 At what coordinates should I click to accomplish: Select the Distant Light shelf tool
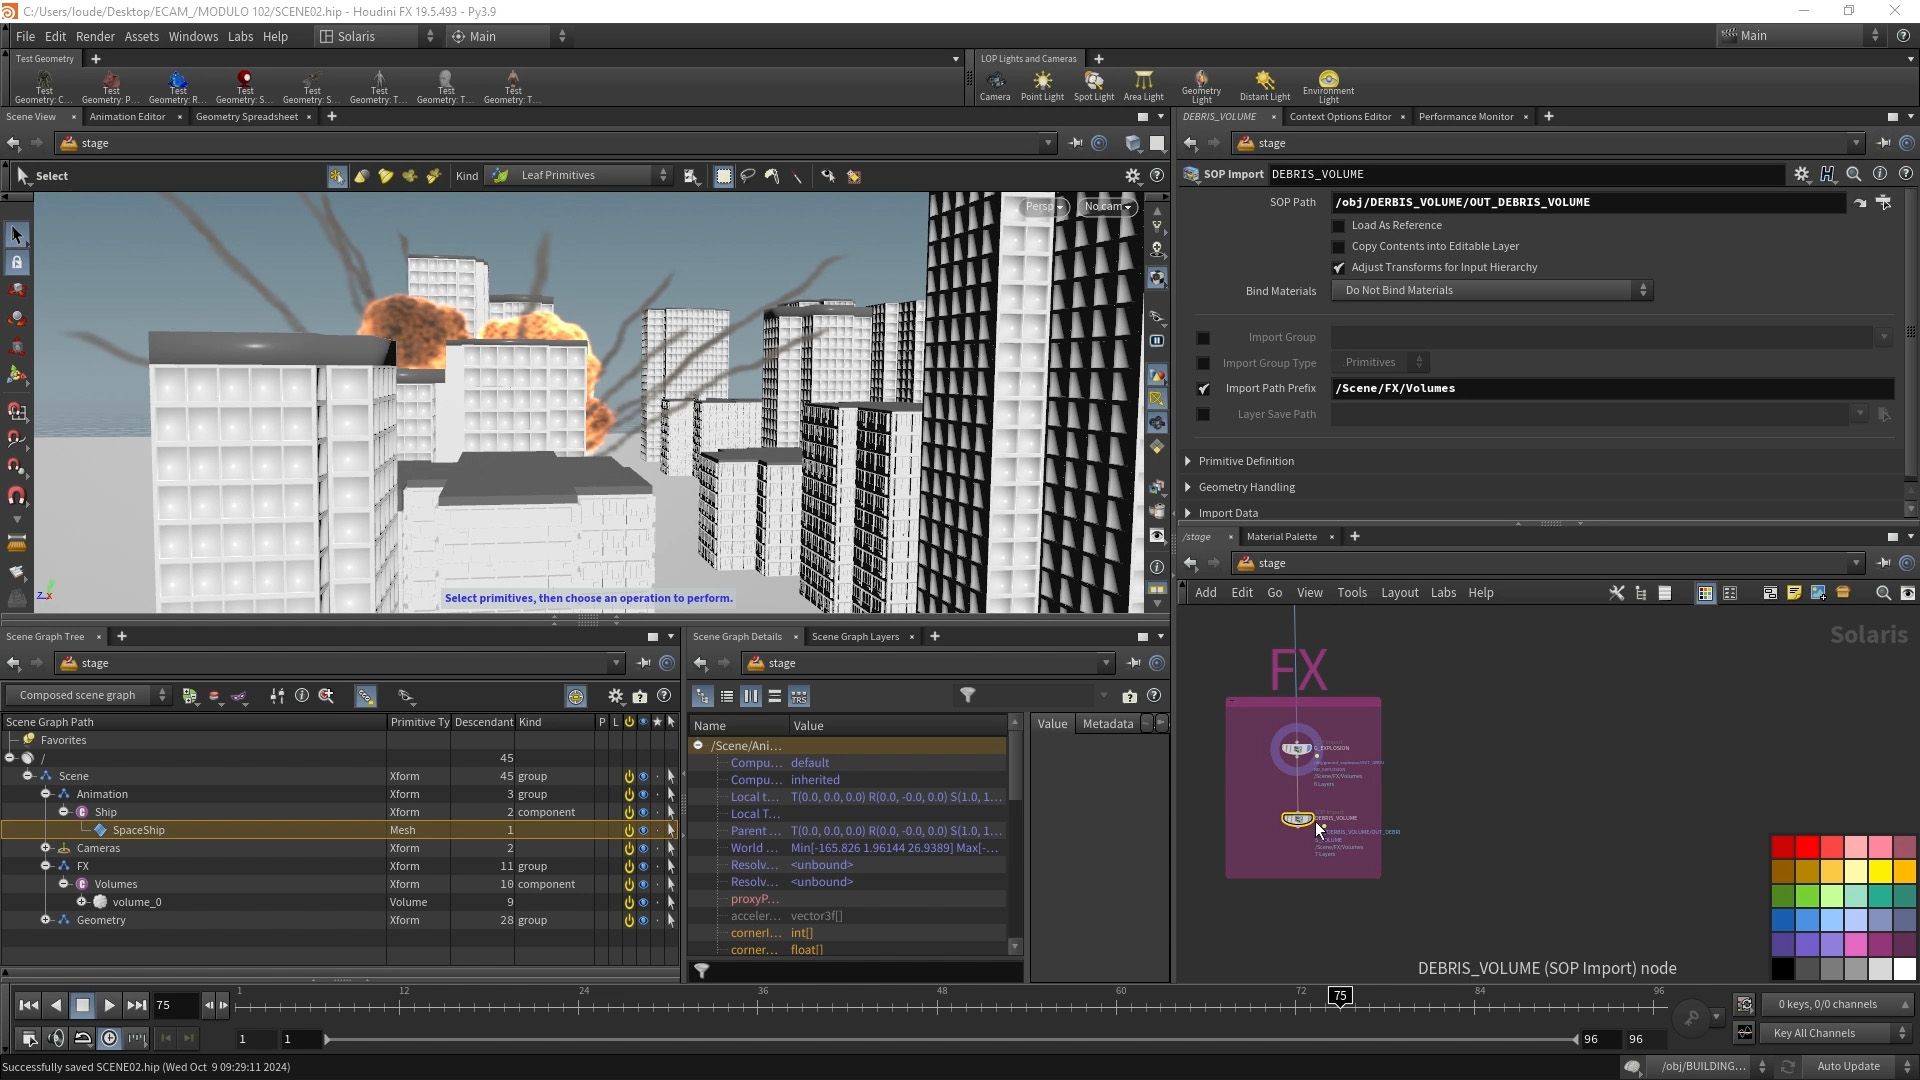(1264, 85)
